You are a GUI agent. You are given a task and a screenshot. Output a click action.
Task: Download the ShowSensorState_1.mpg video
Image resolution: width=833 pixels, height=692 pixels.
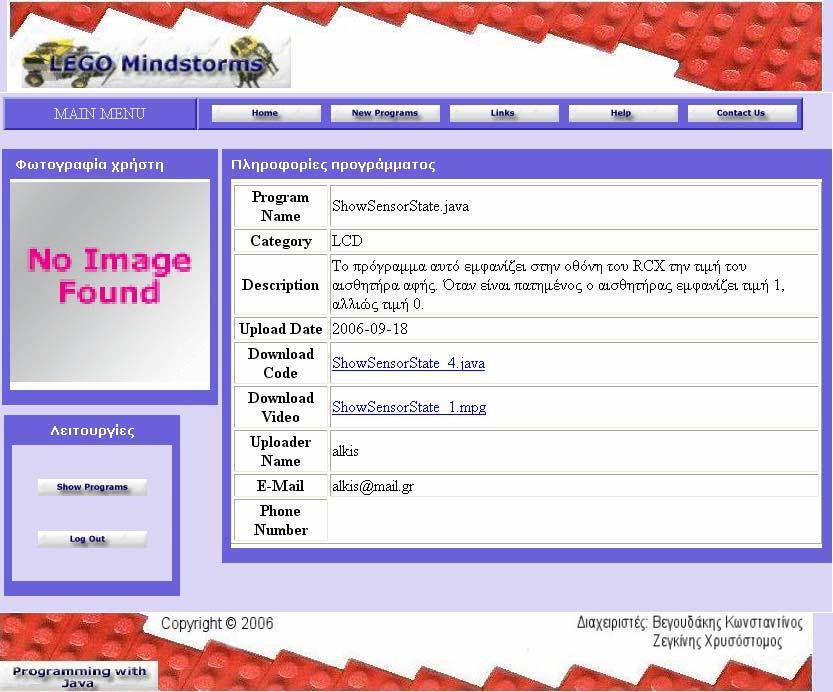point(409,407)
